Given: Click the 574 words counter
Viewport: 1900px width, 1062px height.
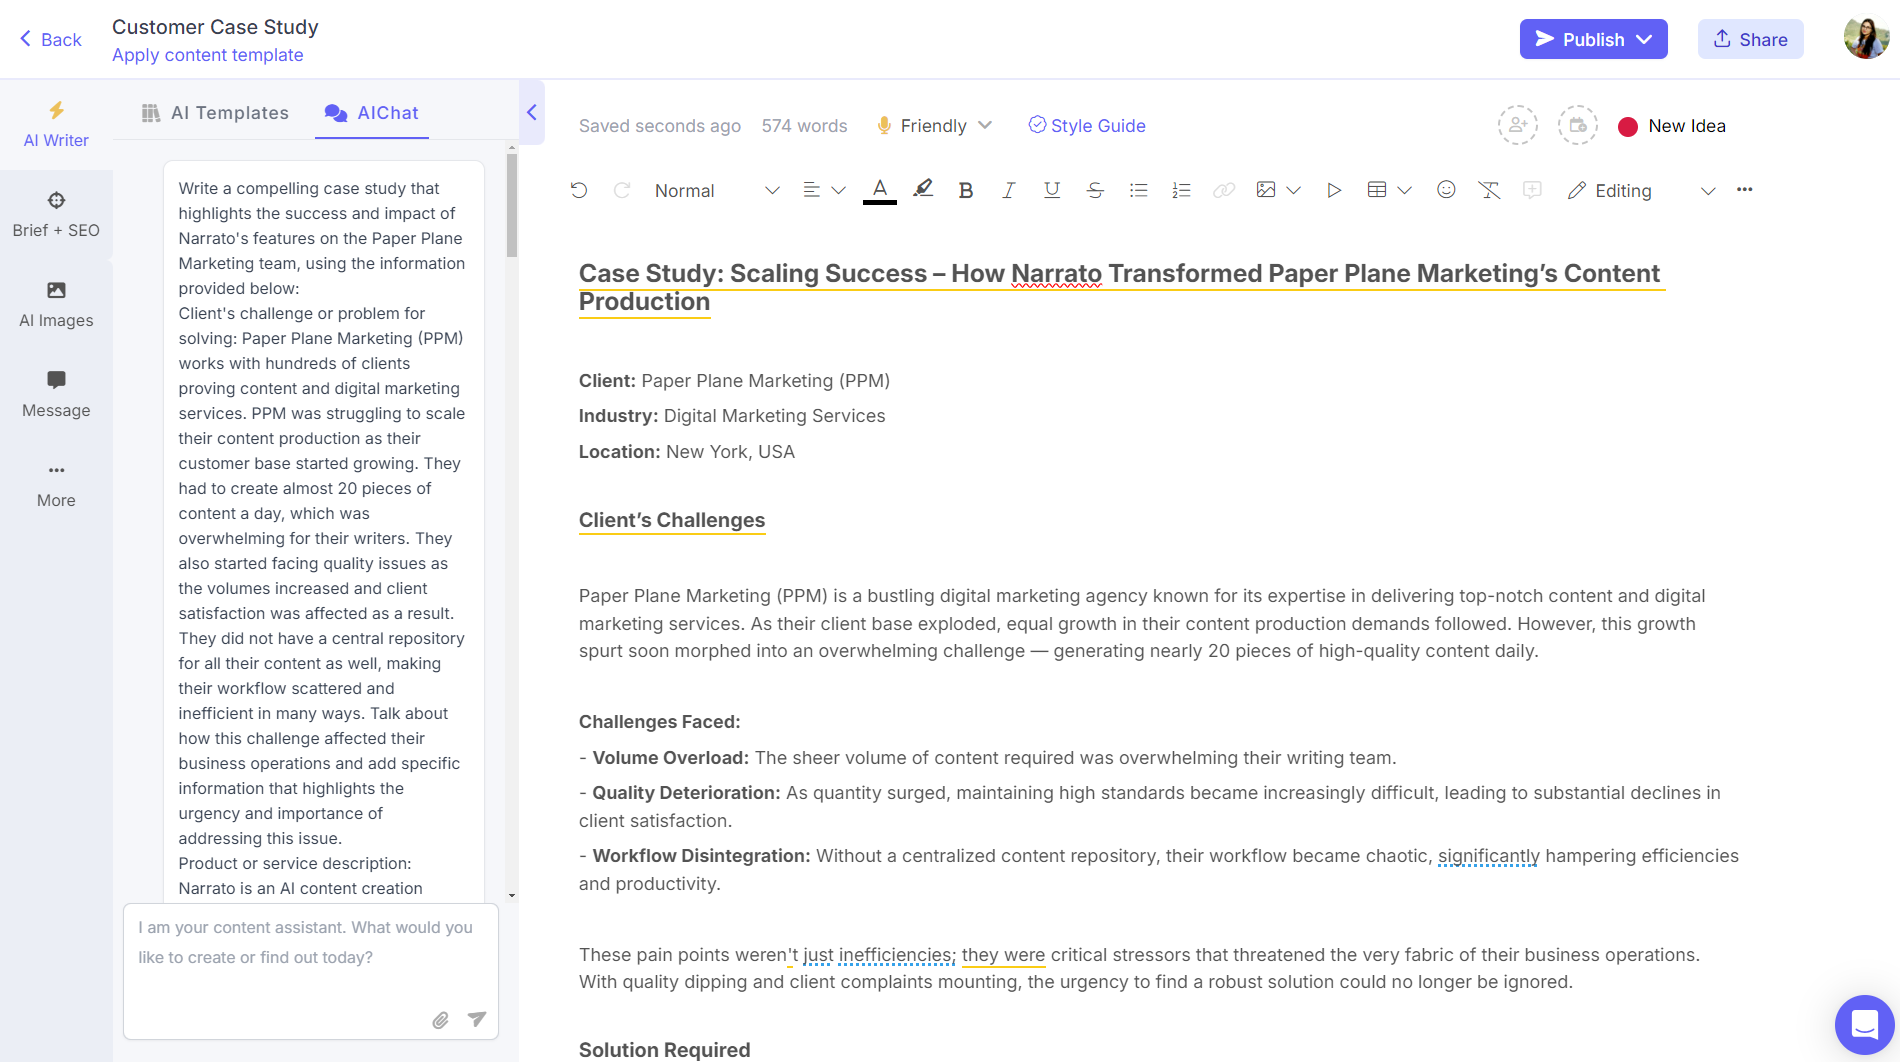Looking at the screenshot, I should [804, 126].
